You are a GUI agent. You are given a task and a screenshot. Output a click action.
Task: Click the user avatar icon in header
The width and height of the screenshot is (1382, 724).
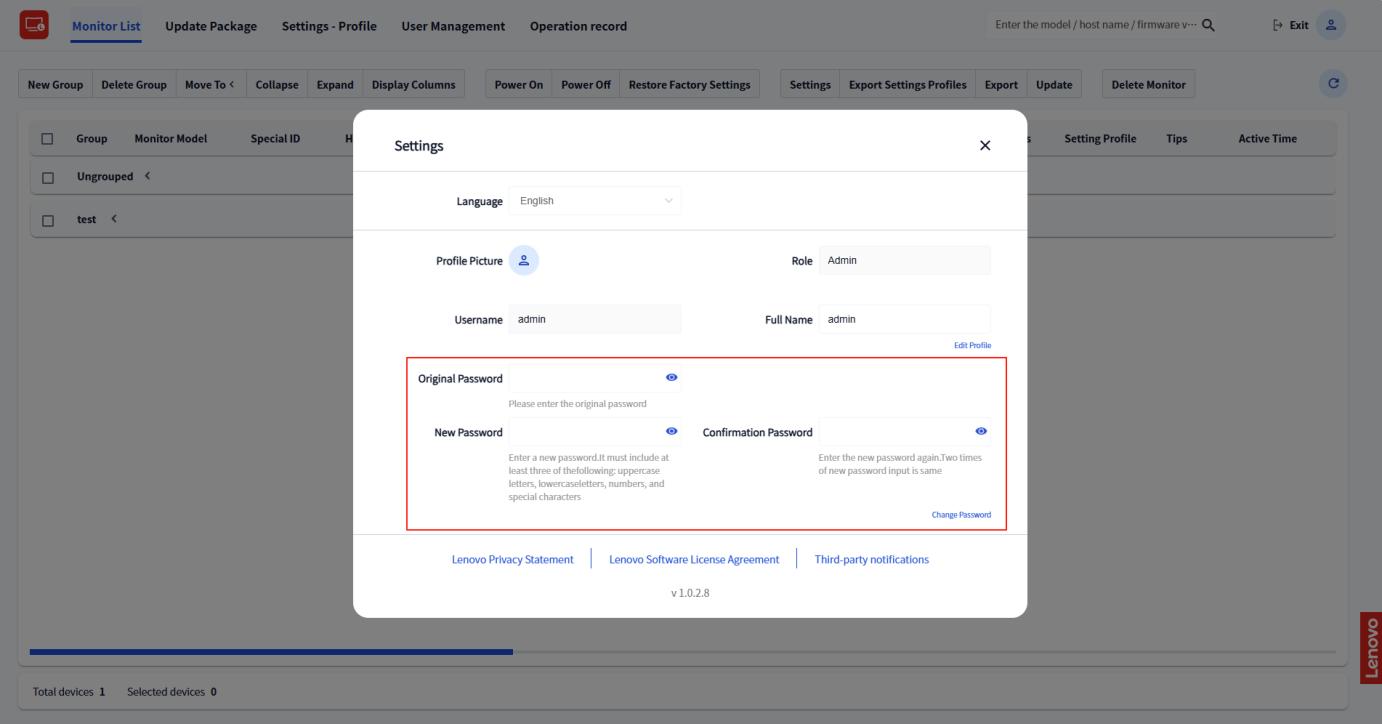pyautogui.click(x=1330, y=25)
